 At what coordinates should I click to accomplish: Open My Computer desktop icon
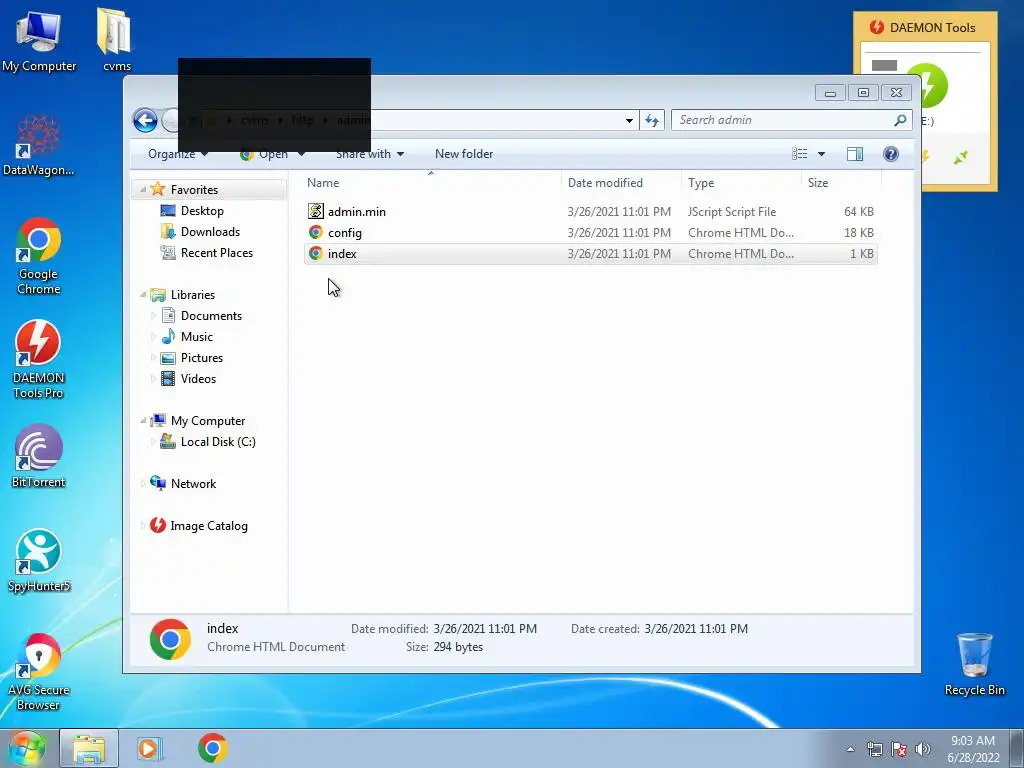[x=39, y=40]
